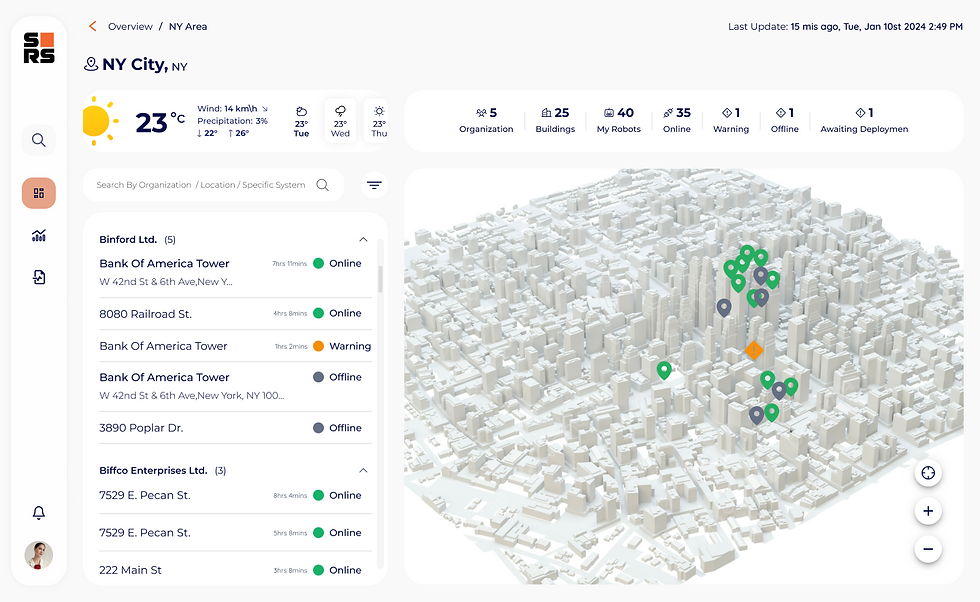The image size is (980, 602).
Task: Click the document transfer icon in the sidebar
Action: click(38, 277)
